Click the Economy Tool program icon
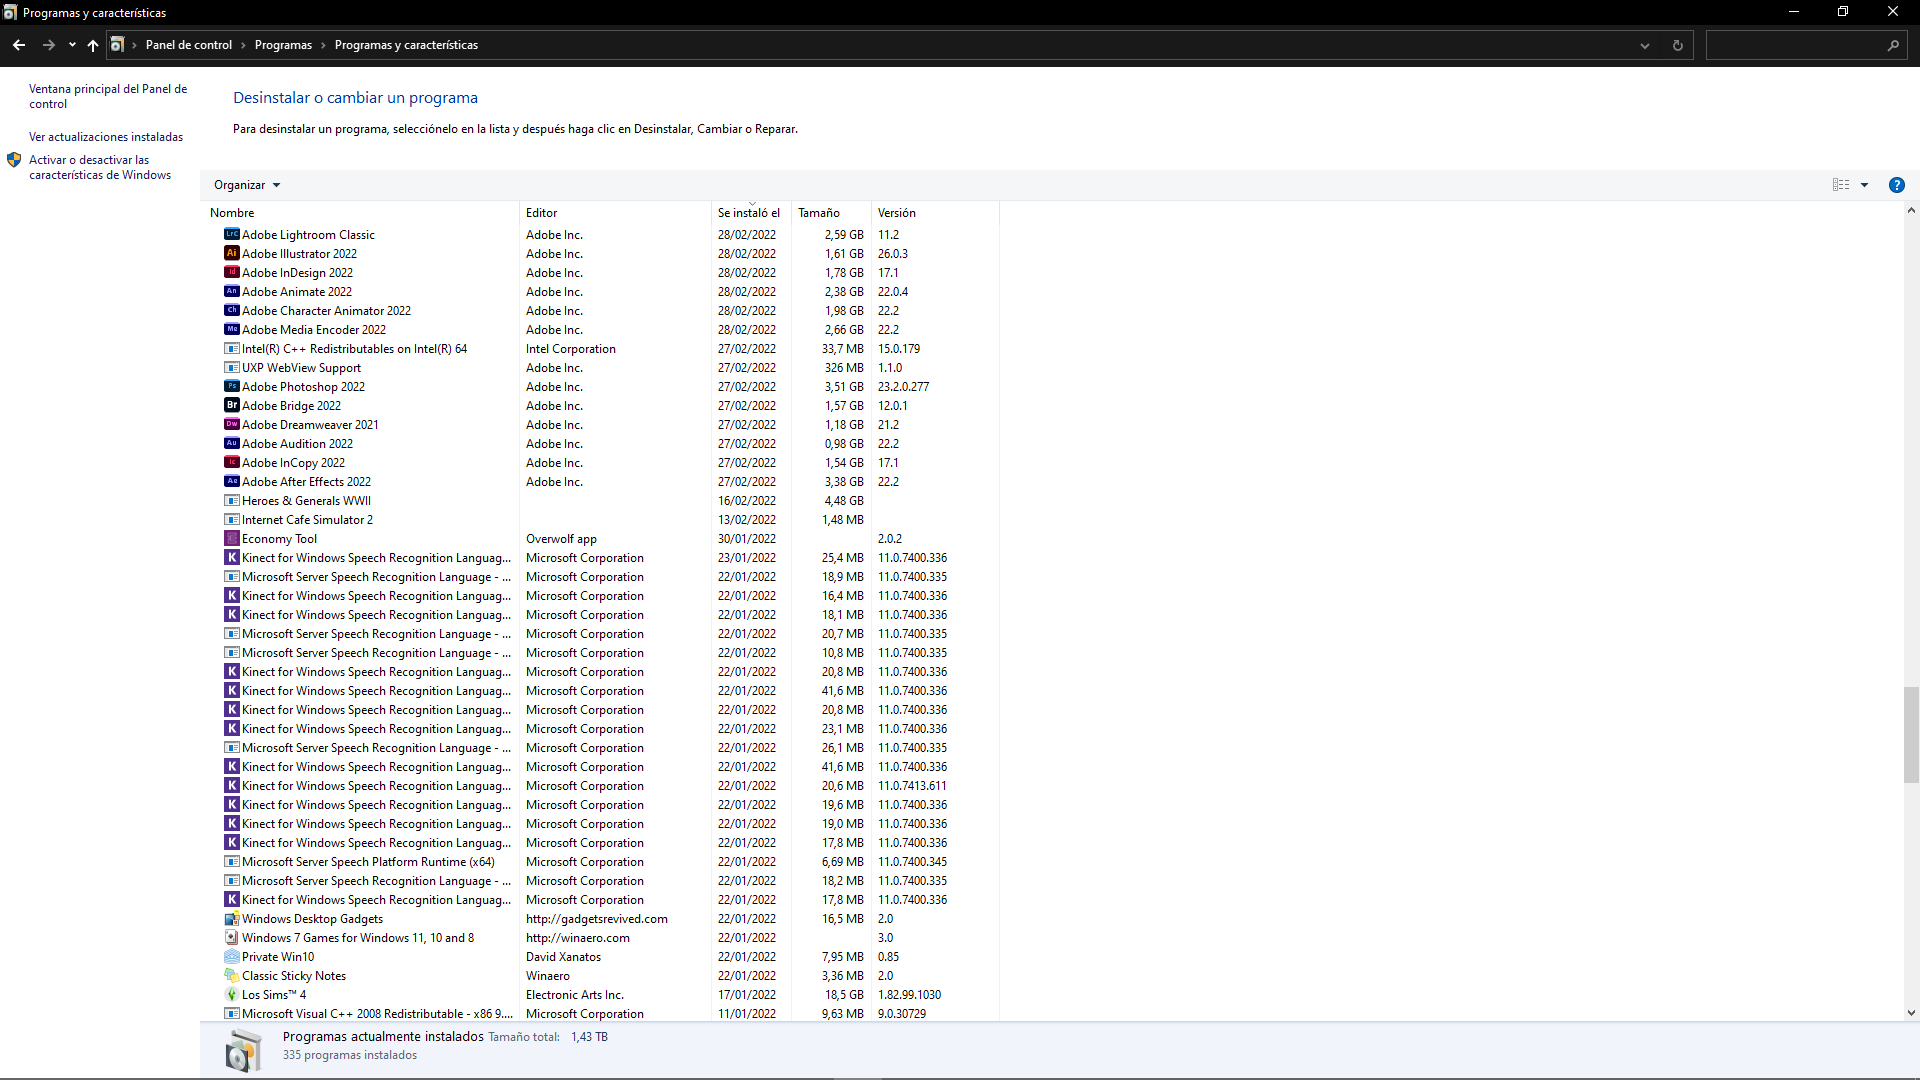The width and height of the screenshot is (1920, 1080). [x=232, y=538]
